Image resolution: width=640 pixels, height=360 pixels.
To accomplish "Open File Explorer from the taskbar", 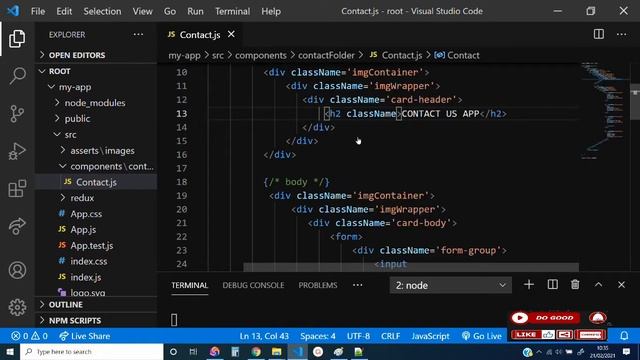I will (x=276, y=351).
